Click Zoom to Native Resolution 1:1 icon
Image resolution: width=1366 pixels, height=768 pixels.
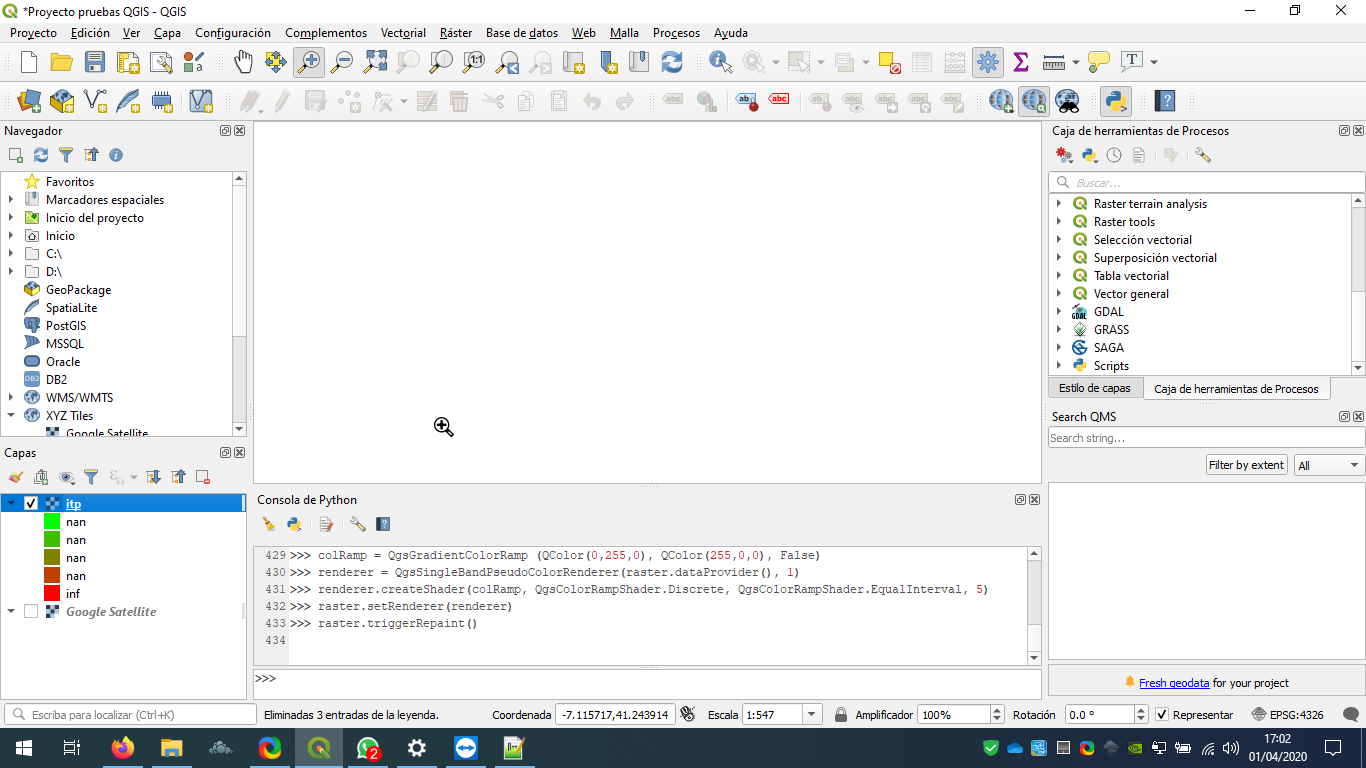474,62
